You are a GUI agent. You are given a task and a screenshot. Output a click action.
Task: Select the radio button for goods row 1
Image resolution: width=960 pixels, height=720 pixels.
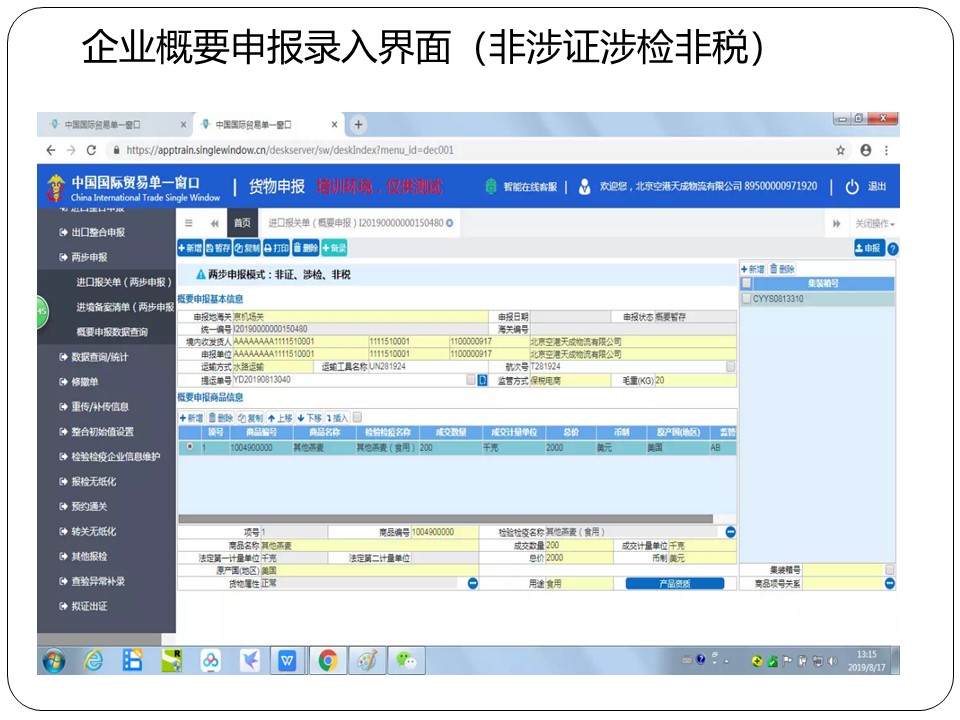point(190,448)
